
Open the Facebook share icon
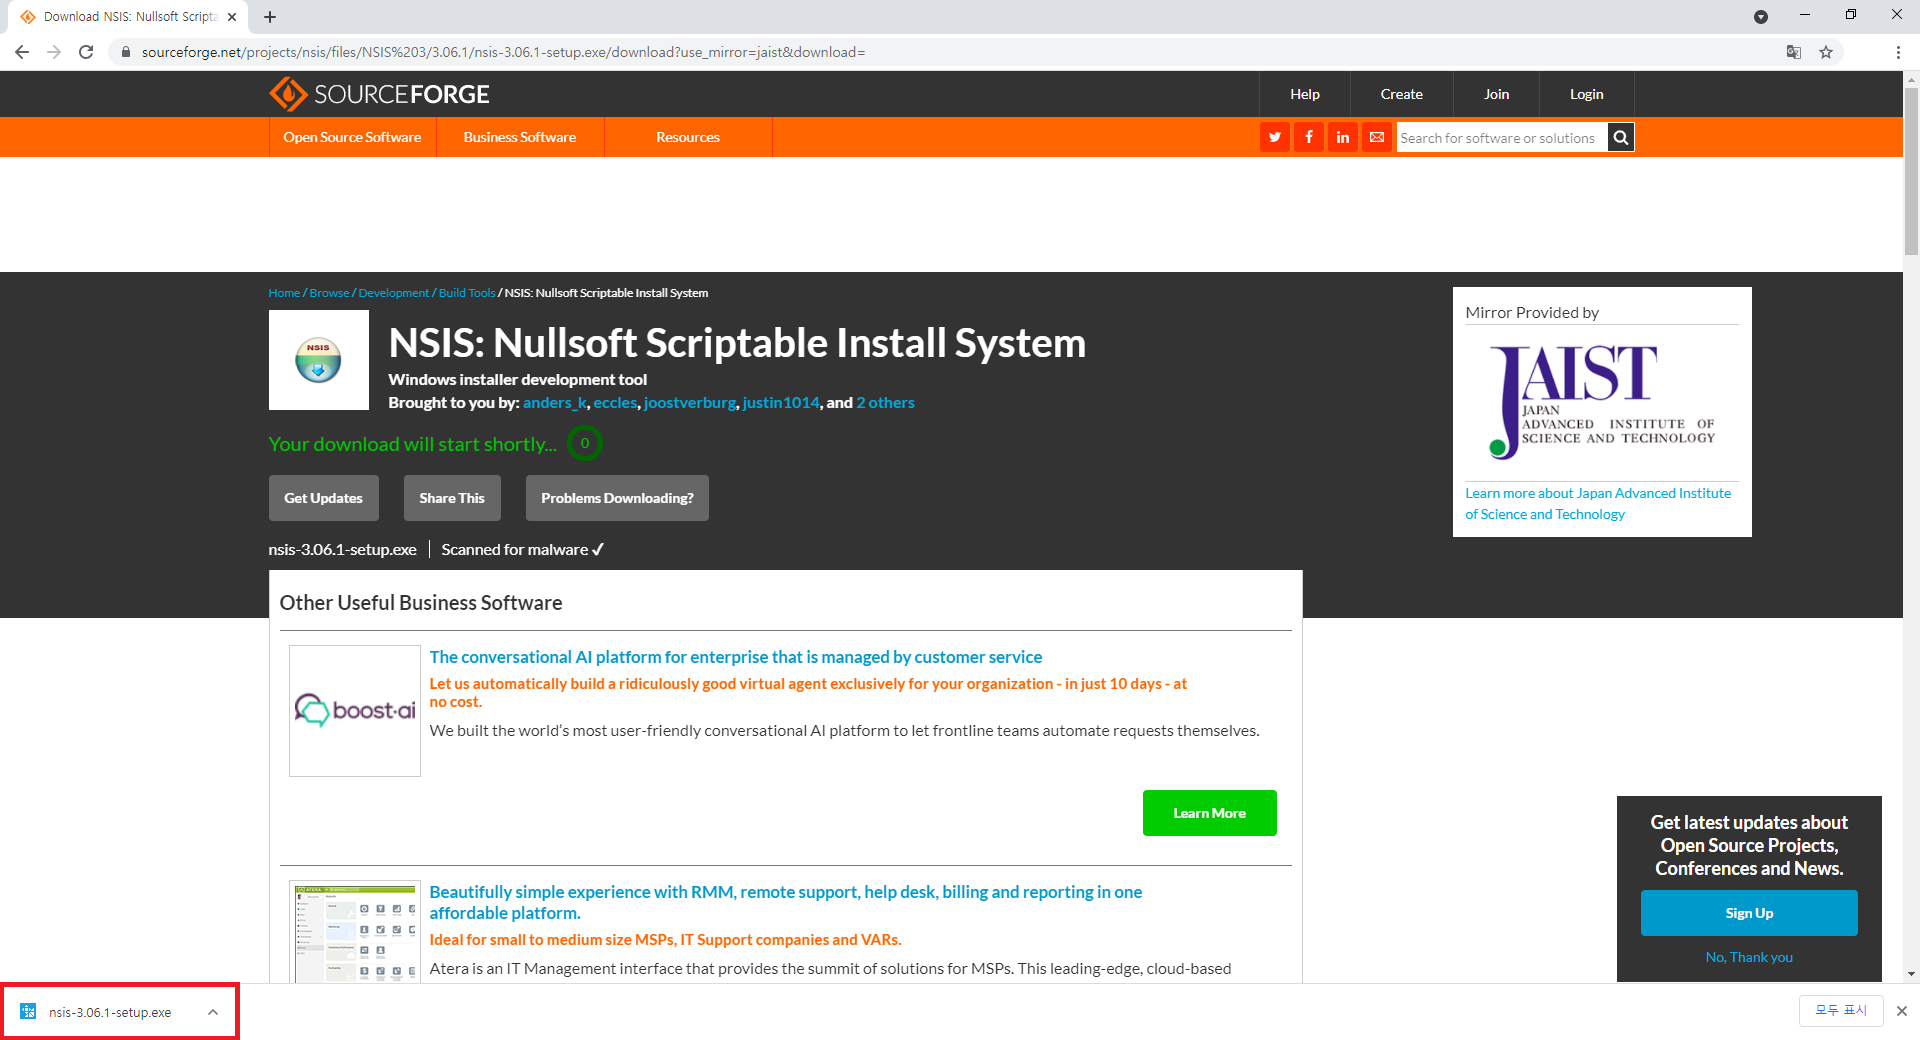1308,137
